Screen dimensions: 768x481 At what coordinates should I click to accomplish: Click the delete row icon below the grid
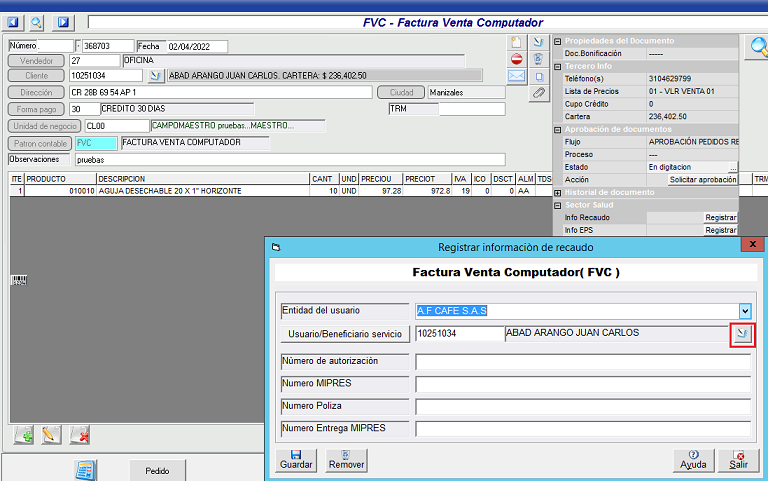point(80,435)
